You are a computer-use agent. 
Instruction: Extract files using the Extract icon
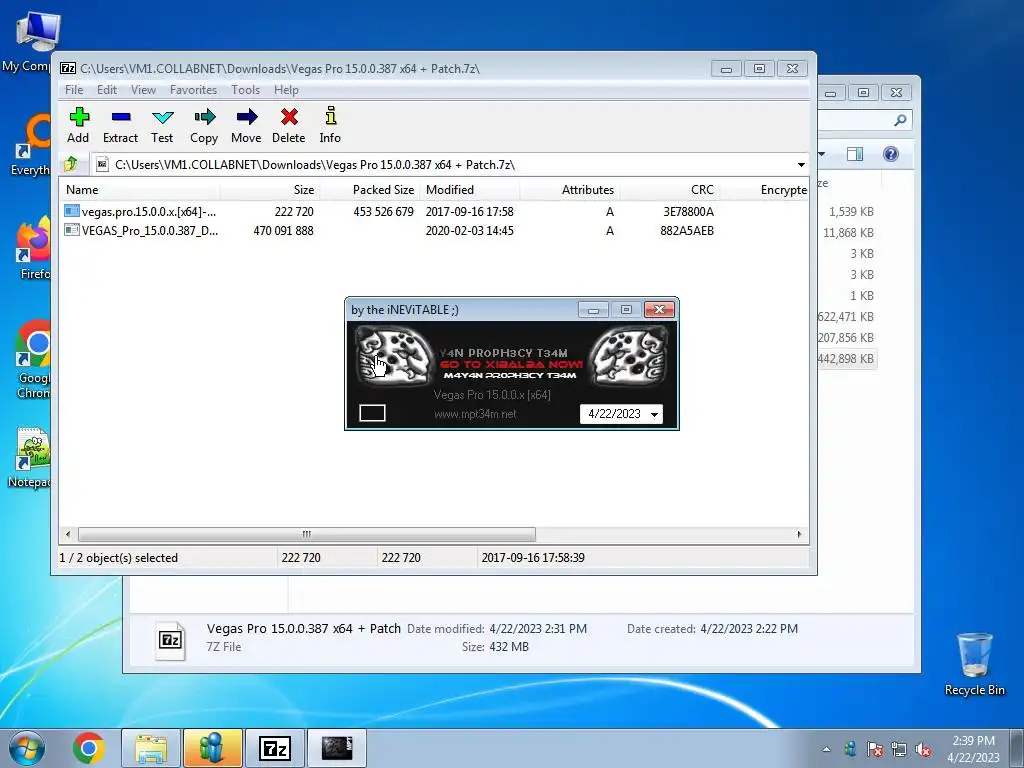coord(121,125)
